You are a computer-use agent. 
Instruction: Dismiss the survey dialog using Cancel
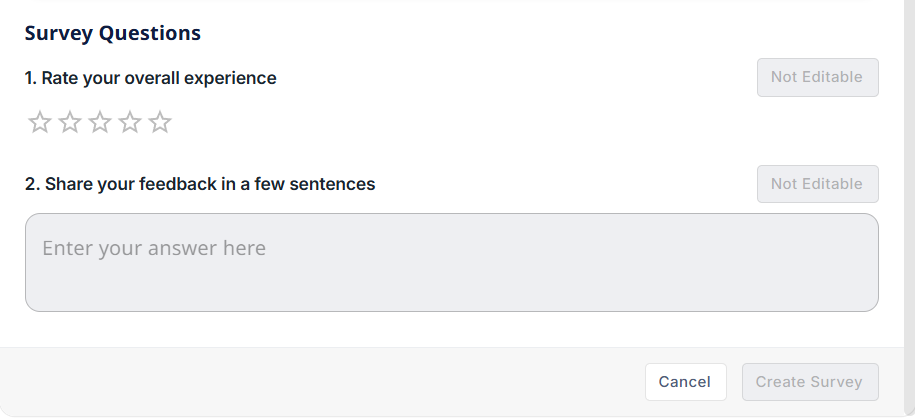(x=685, y=382)
